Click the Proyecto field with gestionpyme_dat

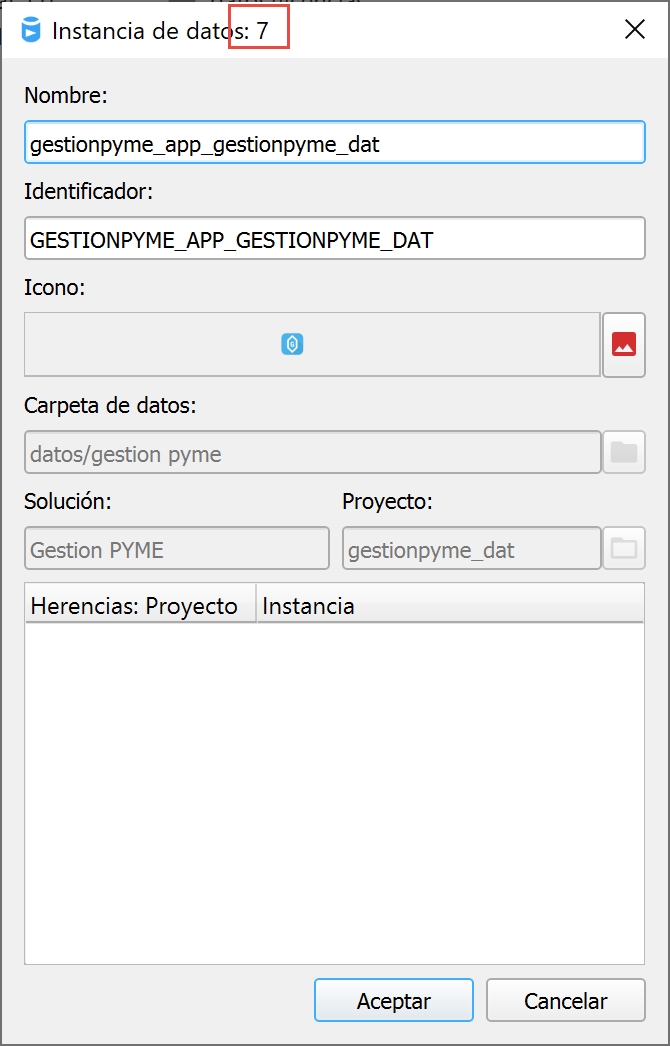471,549
